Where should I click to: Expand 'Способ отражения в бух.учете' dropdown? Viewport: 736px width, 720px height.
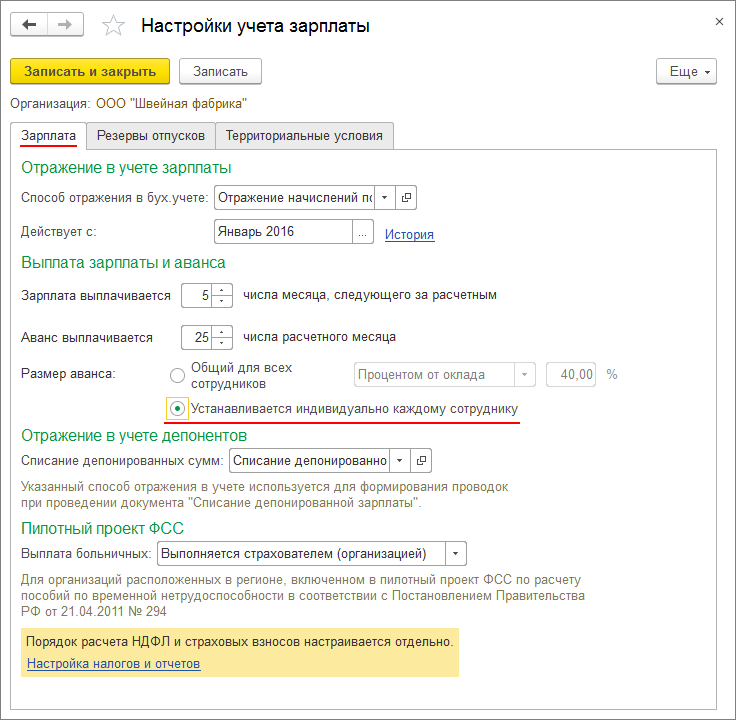pos(385,198)
